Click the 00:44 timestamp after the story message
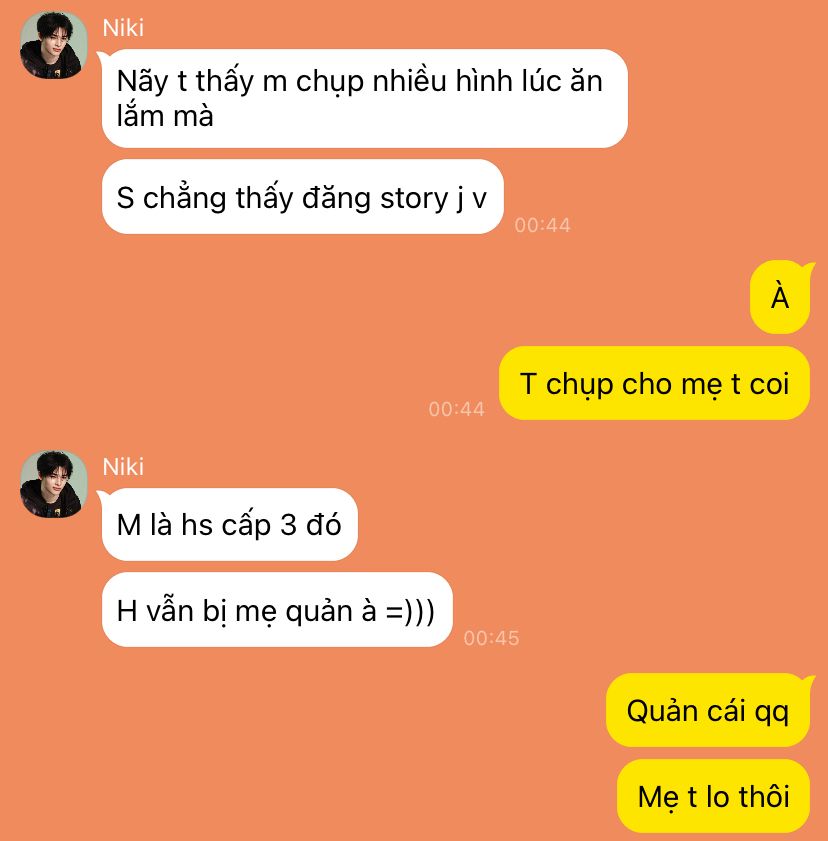This screenshot has width=828, height=841. [542, 225]
